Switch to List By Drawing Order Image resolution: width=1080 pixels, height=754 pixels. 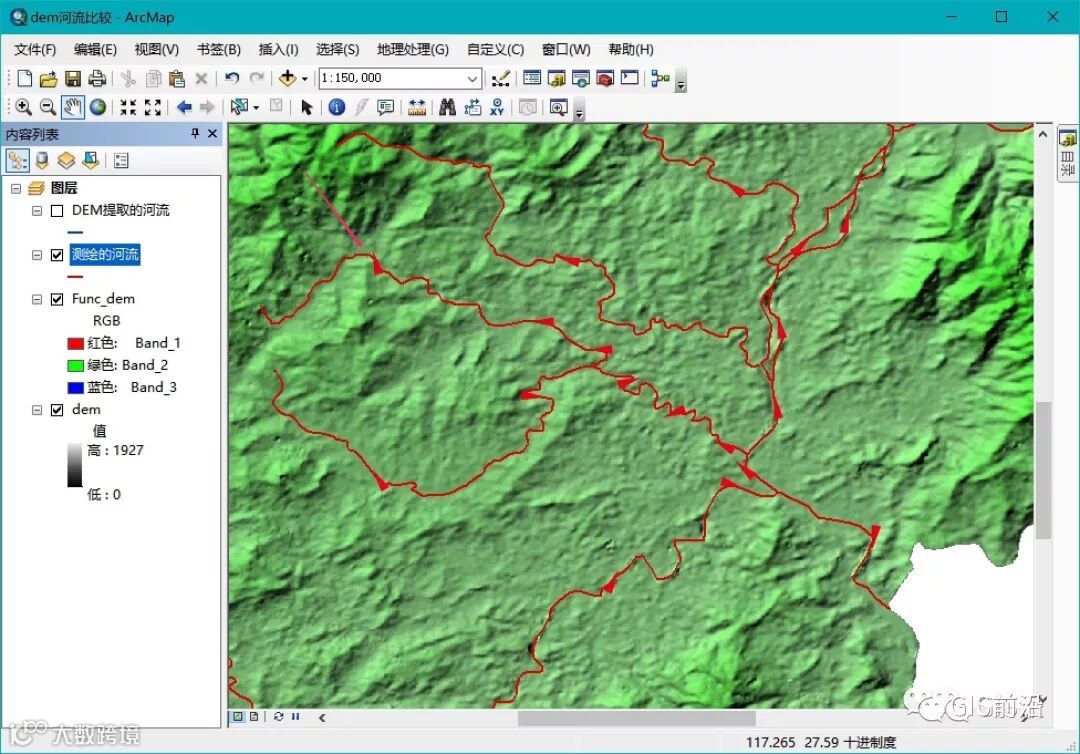17,160
